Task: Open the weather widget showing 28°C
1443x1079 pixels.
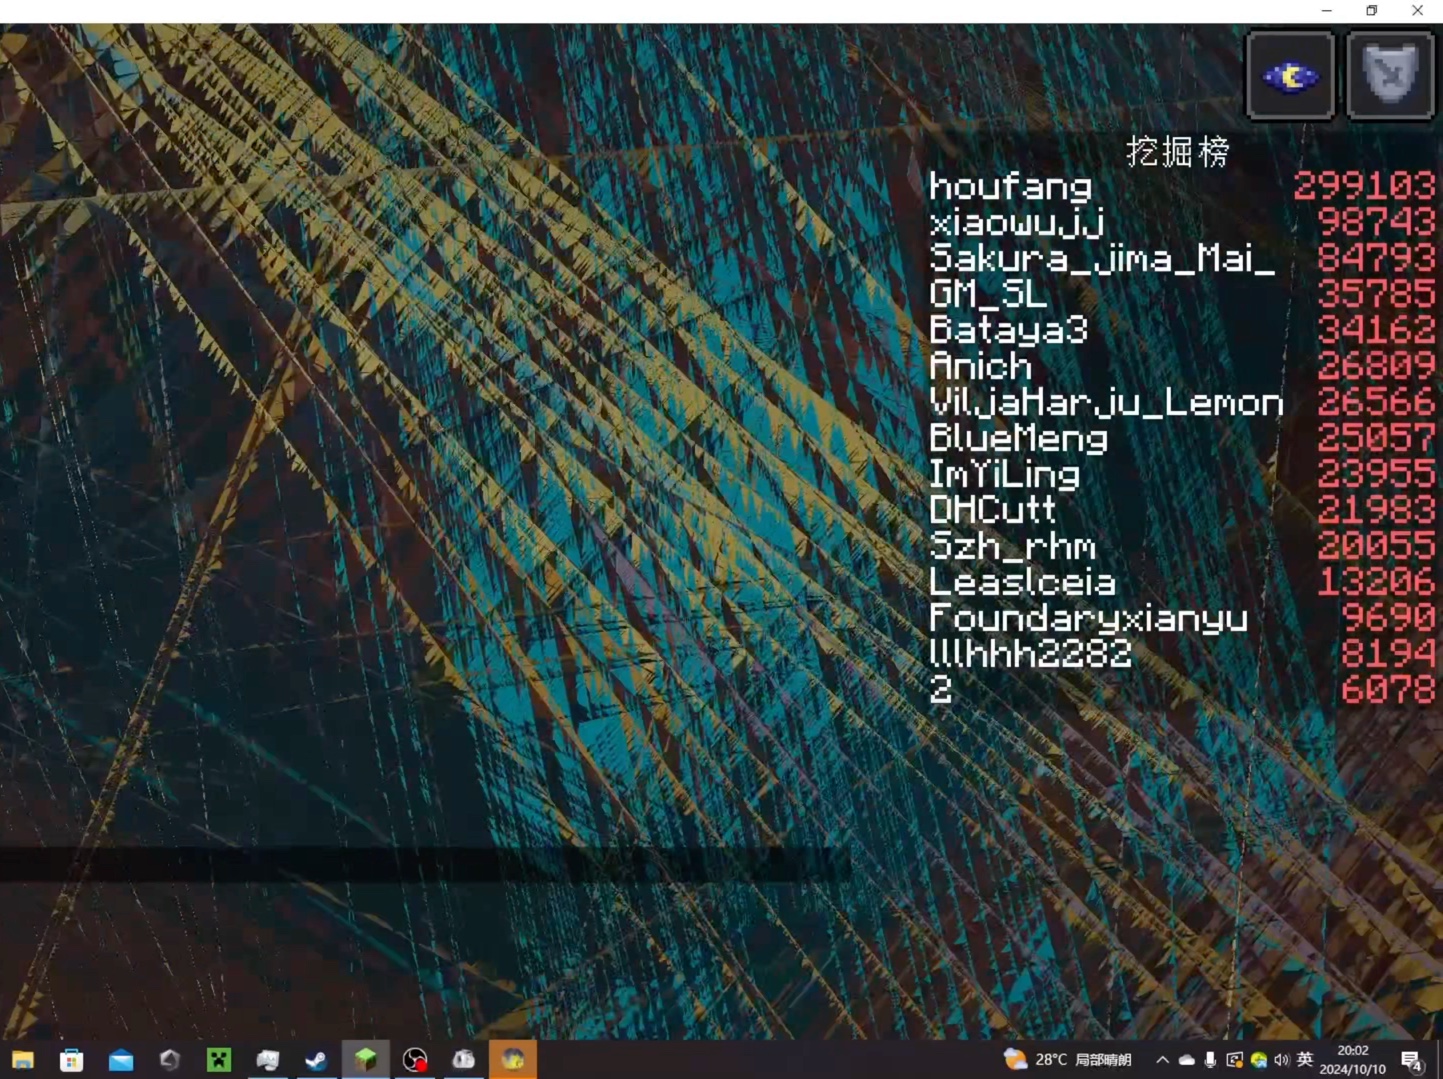Action: [1067, 1060]
